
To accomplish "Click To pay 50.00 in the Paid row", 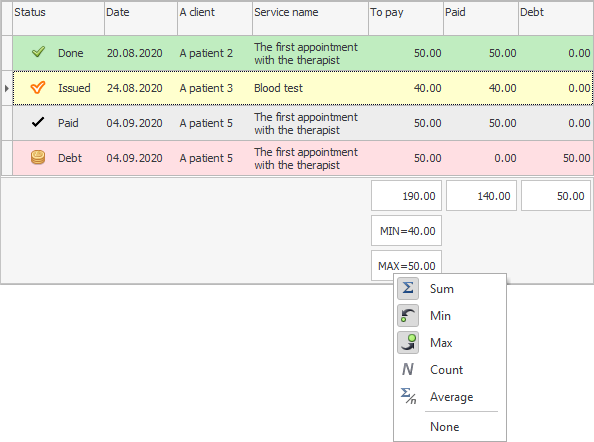I will click(427, 123).
